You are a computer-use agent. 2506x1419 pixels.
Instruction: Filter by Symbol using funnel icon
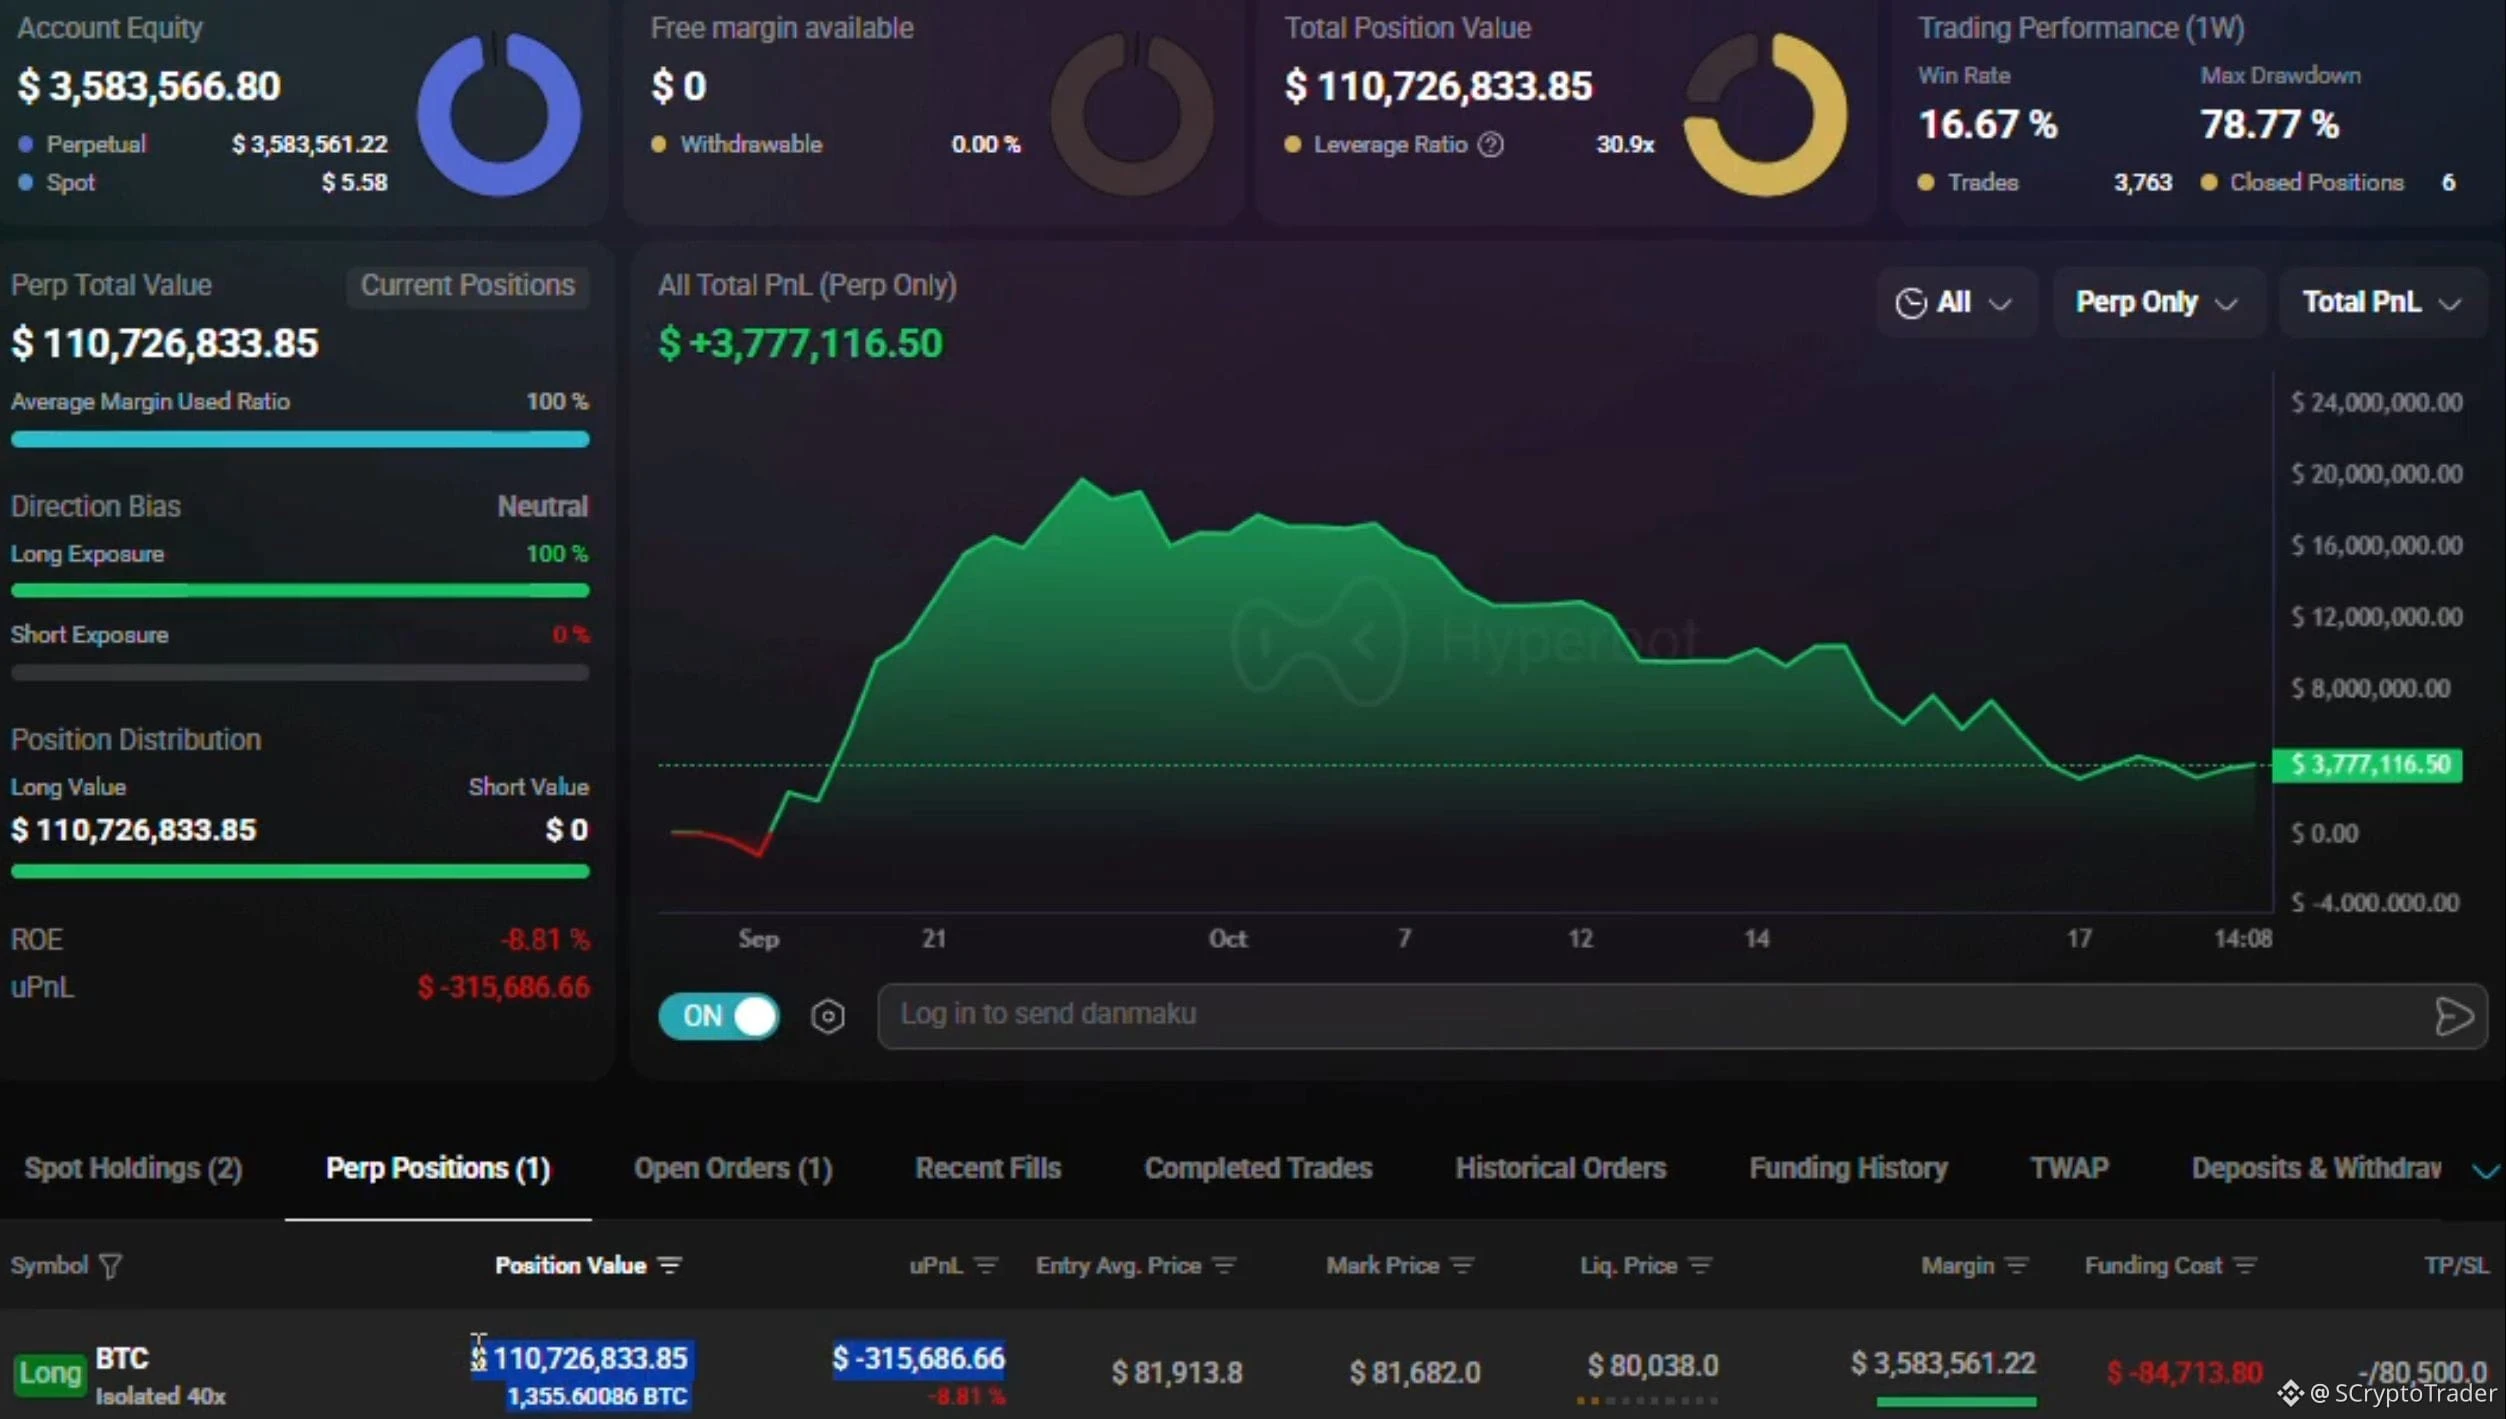point(111,1265)
